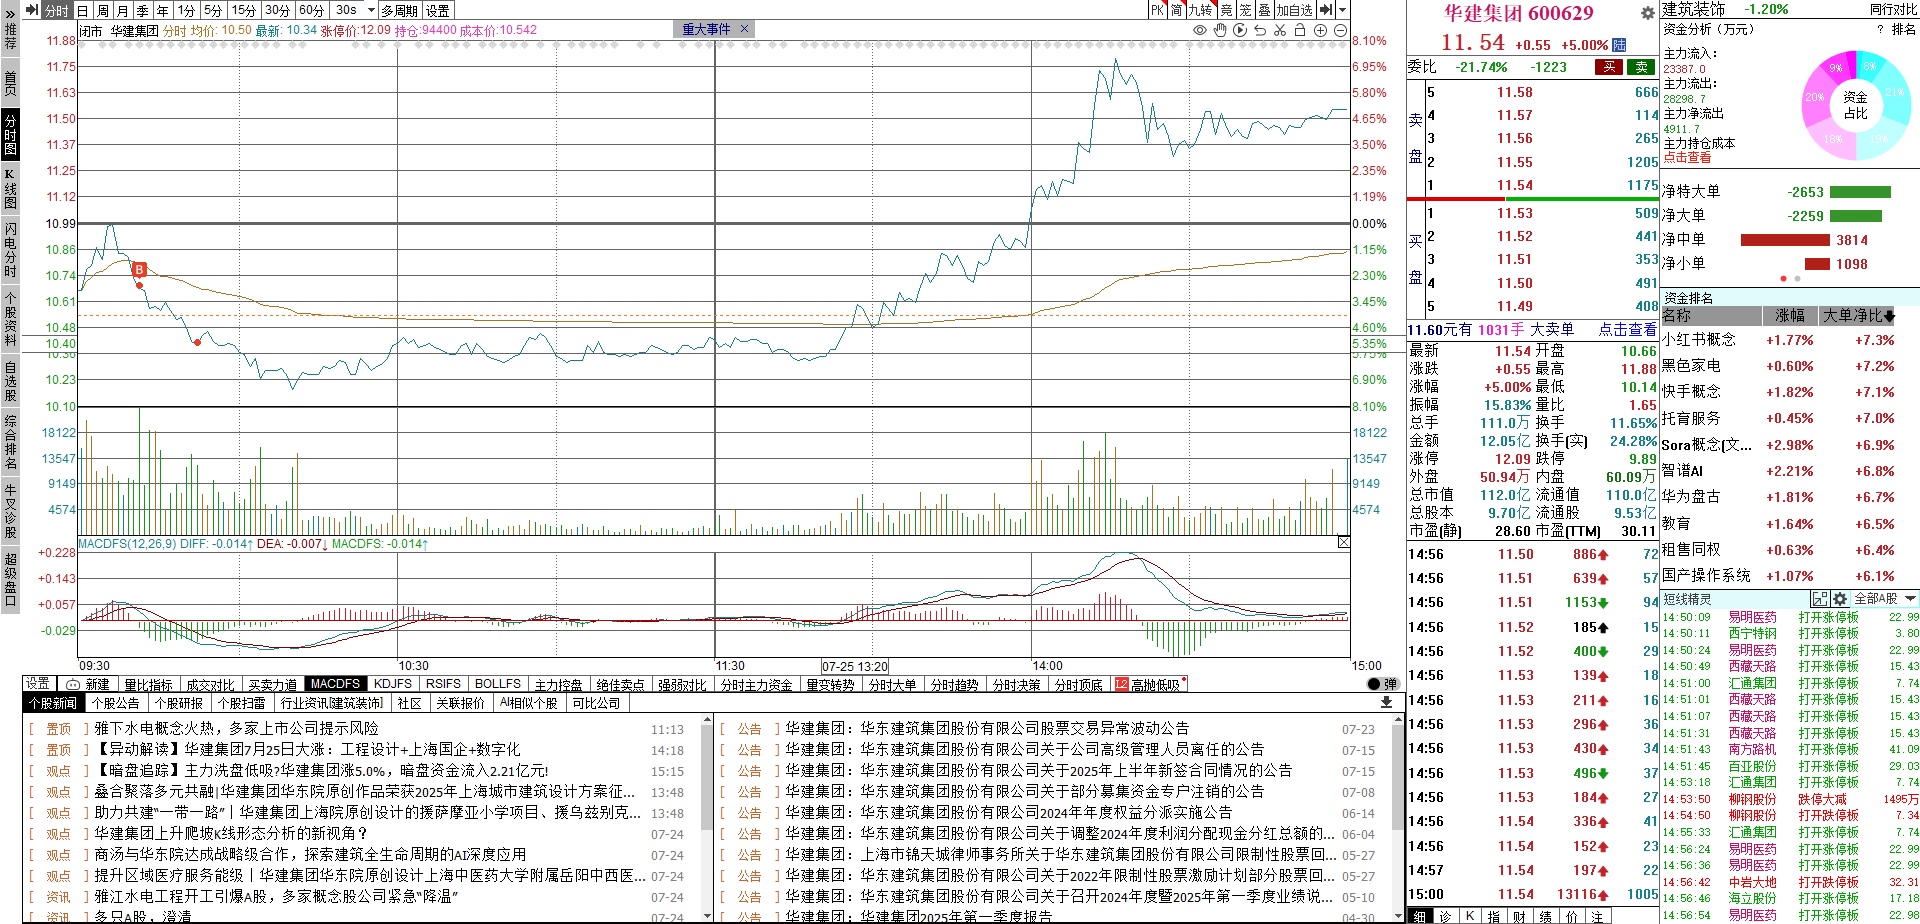1920x924 pixels.
Task: Click the 买 buy button
Action: tap(1608, 67)
